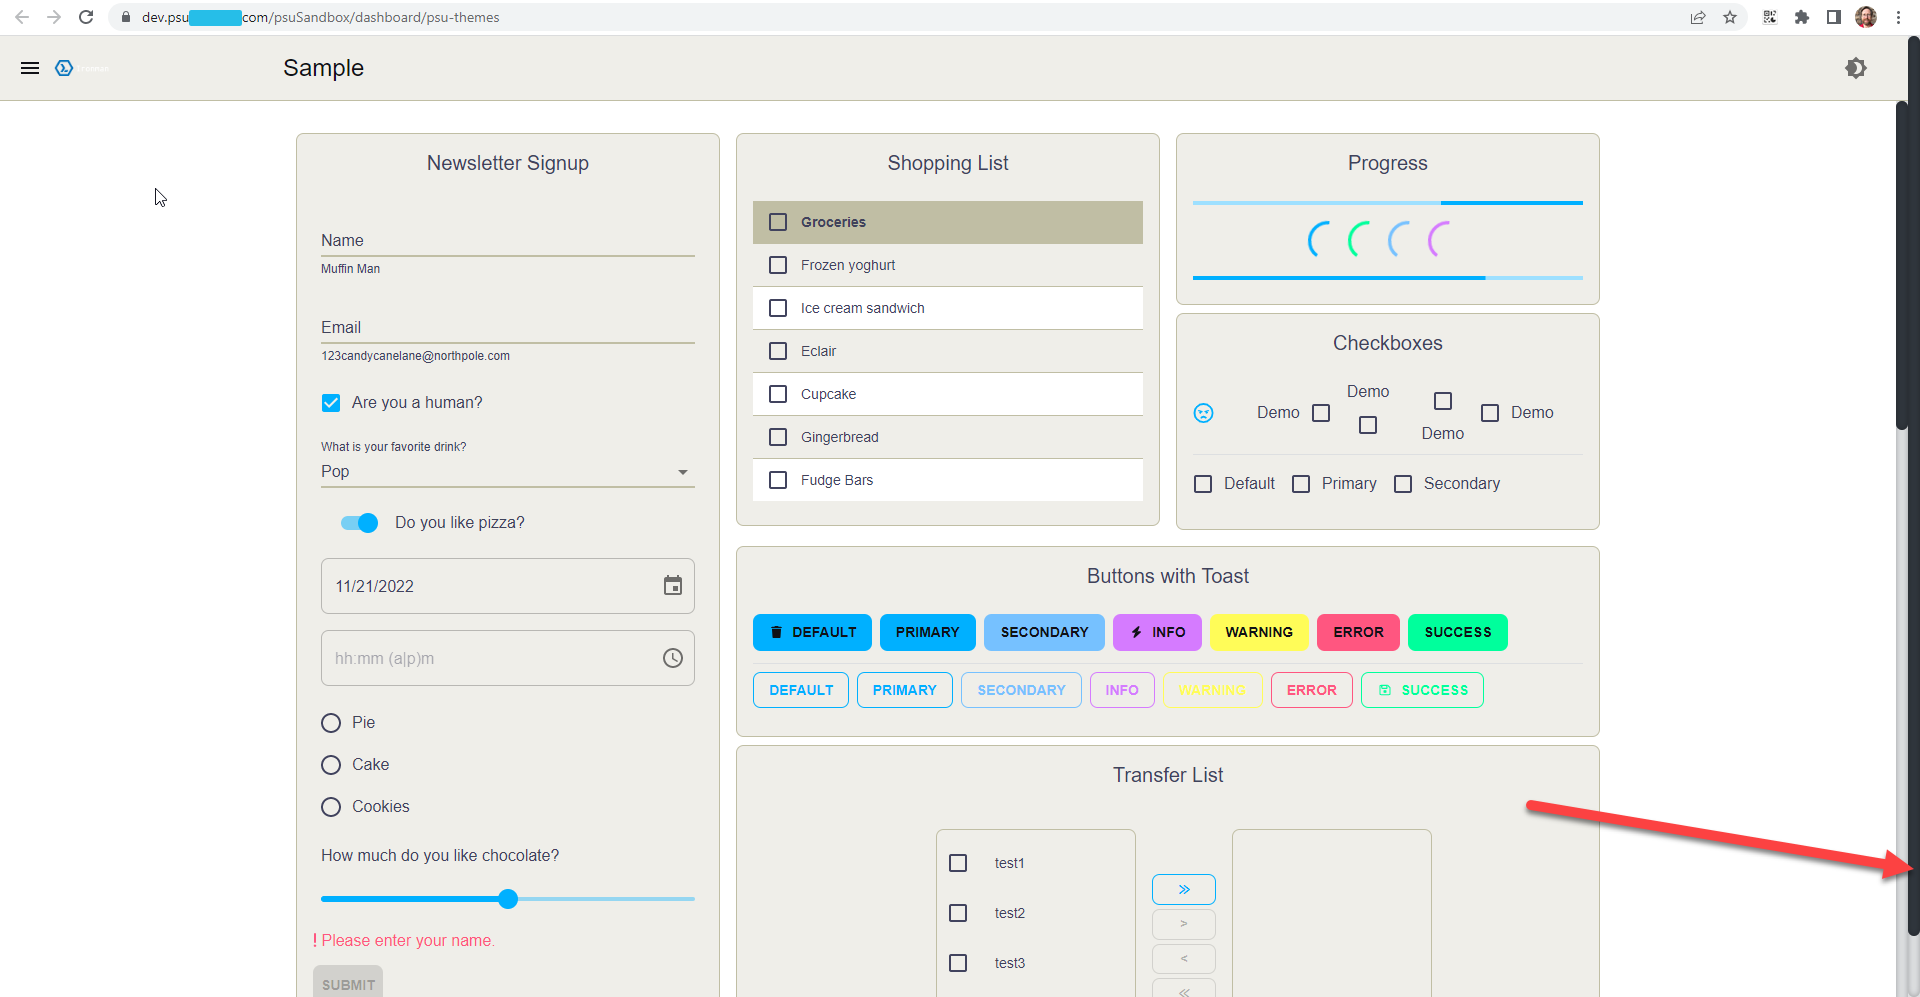Viewport: 1920px width, 997px height.
Task: Check the 'Secondary' checkbox in the Checkboxes card
Action: click(x=1403, y=484)
